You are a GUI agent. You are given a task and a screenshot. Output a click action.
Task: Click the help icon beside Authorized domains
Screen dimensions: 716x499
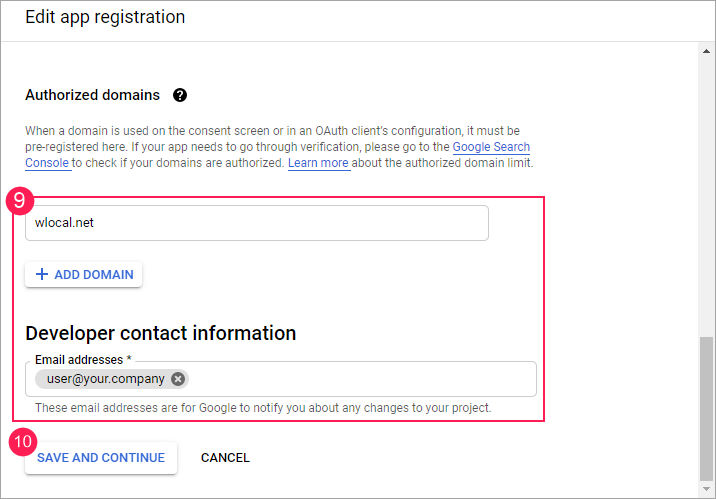[x=180, y=95]
